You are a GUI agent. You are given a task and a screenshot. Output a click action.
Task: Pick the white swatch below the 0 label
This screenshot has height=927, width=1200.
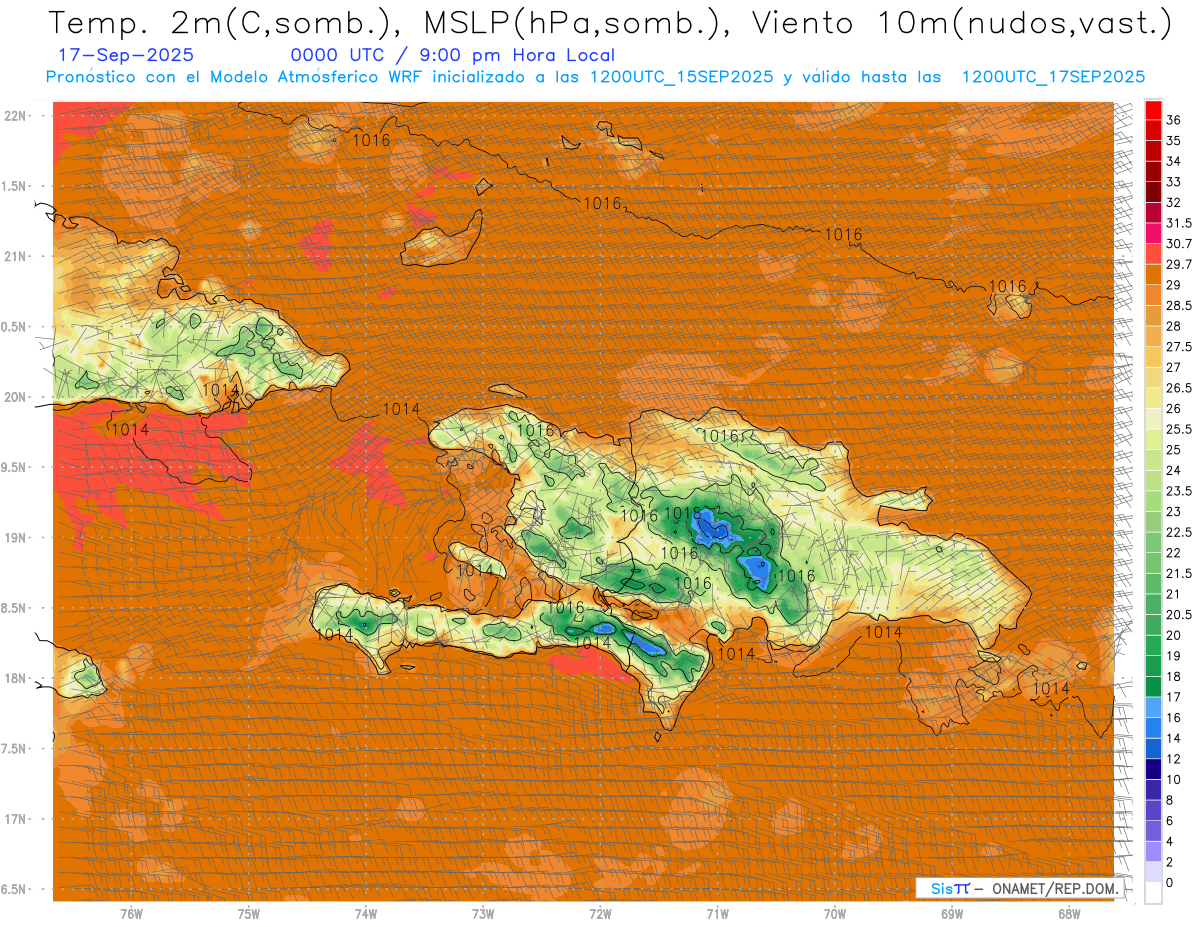[x=1153, y=893]
